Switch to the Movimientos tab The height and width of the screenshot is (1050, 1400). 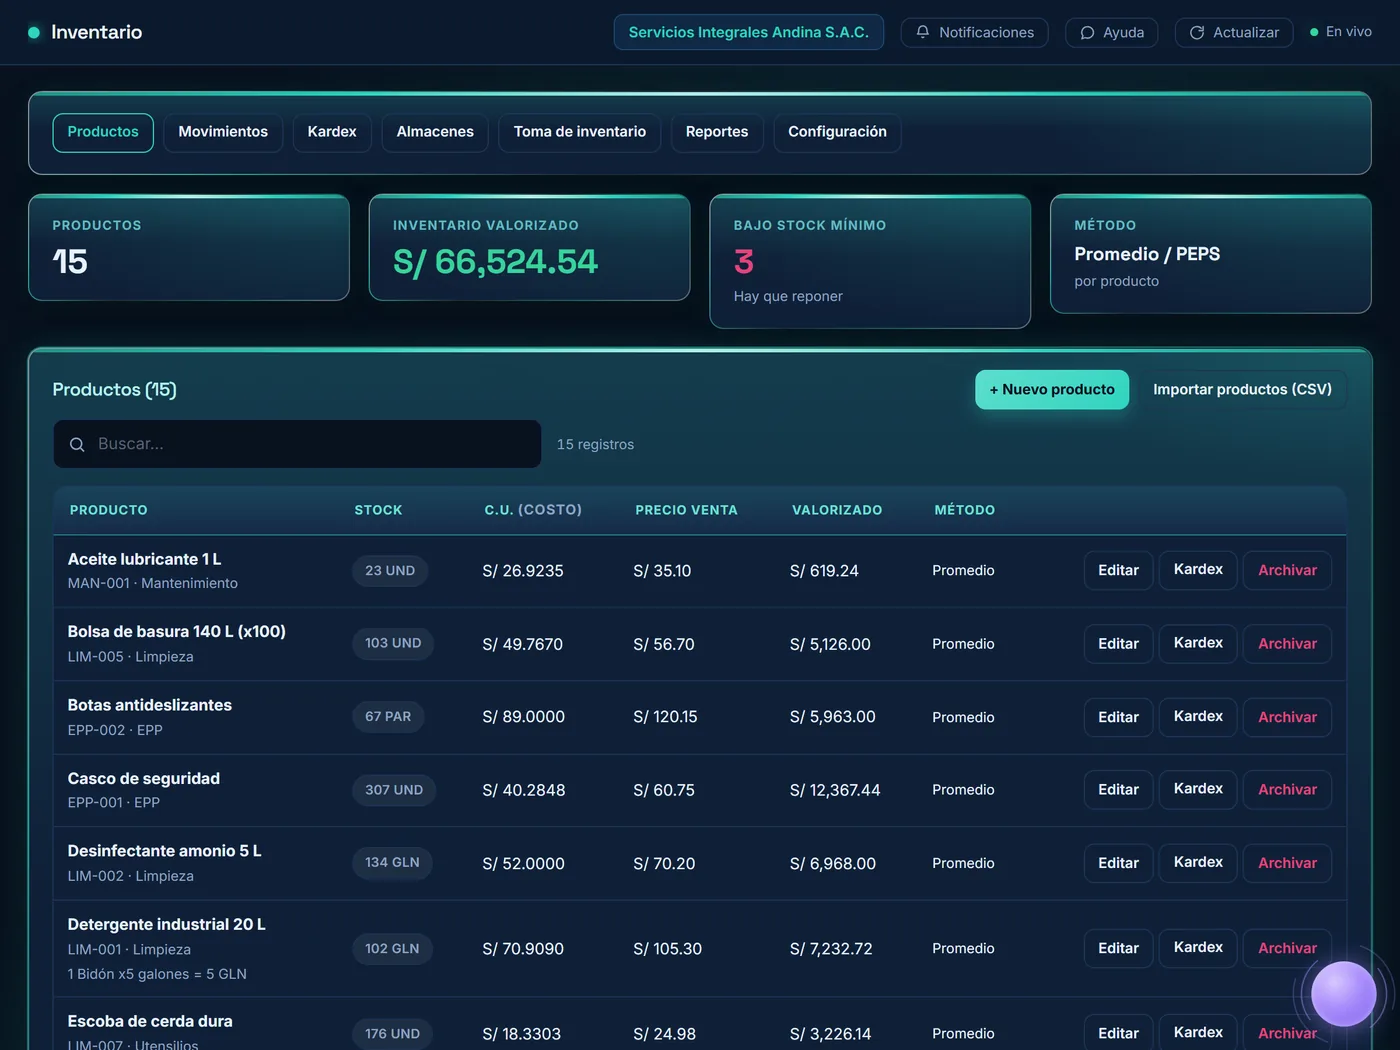coord(223,132)
